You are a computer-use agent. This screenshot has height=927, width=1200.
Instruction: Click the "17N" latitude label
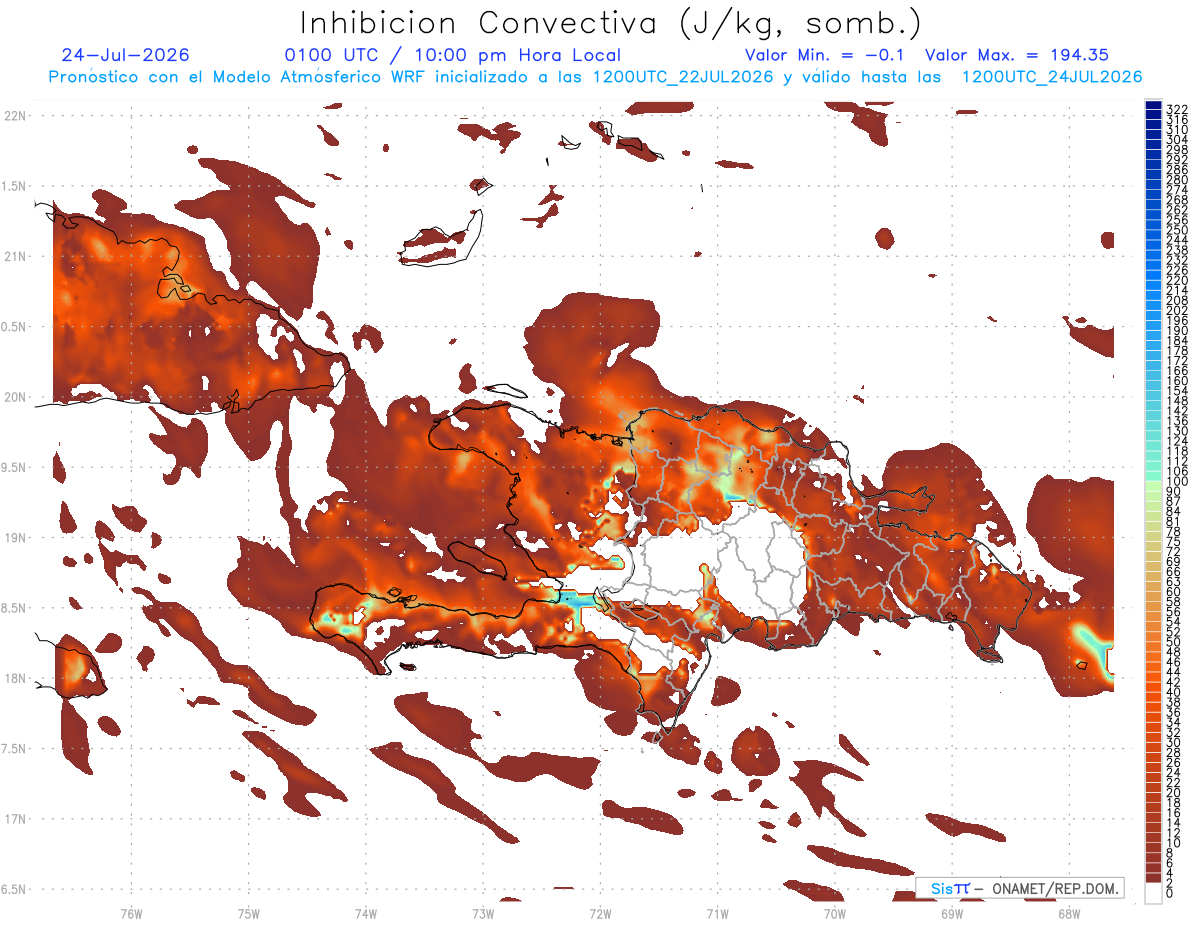(x=13, y=819)
